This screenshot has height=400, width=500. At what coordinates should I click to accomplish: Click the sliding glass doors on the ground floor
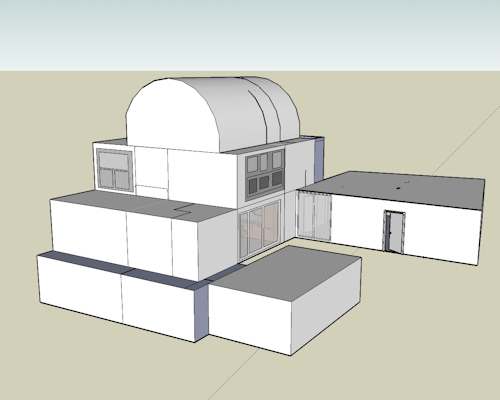[x=260, y=231]
